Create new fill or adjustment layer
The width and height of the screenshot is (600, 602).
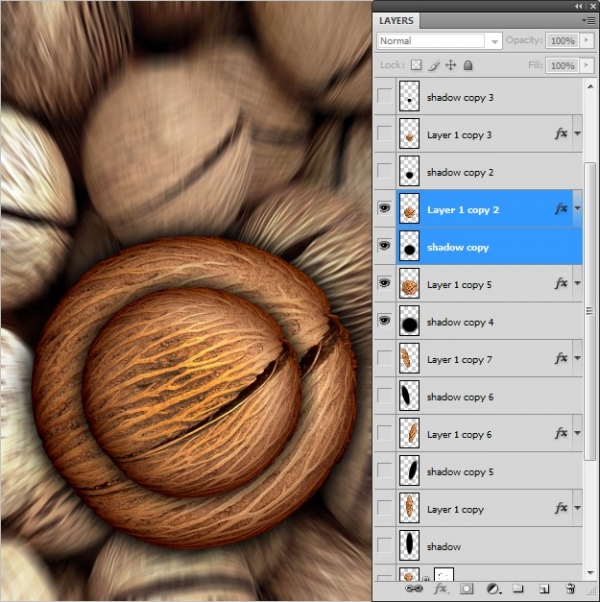[x=493, y=588]
